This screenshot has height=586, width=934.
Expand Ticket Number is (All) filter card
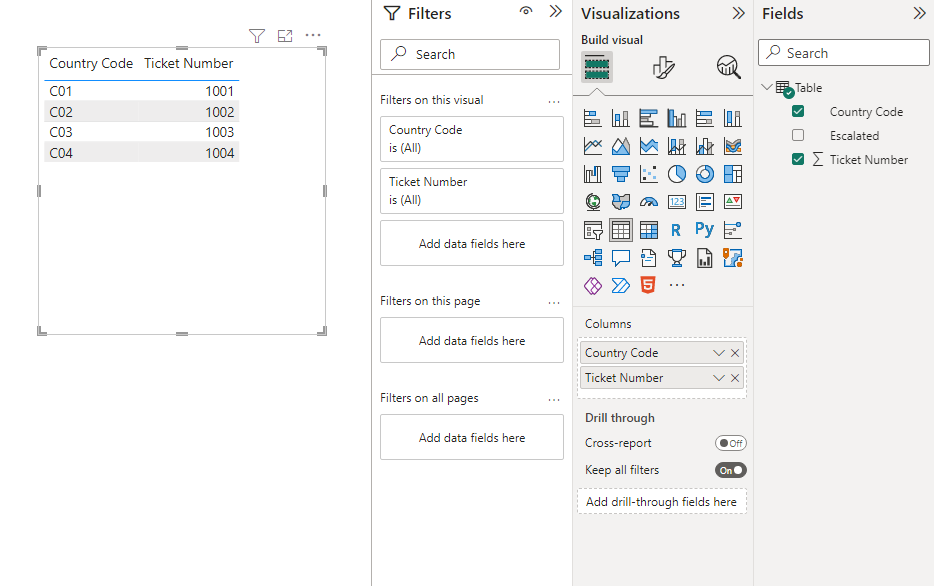click(x=472, y=191)
